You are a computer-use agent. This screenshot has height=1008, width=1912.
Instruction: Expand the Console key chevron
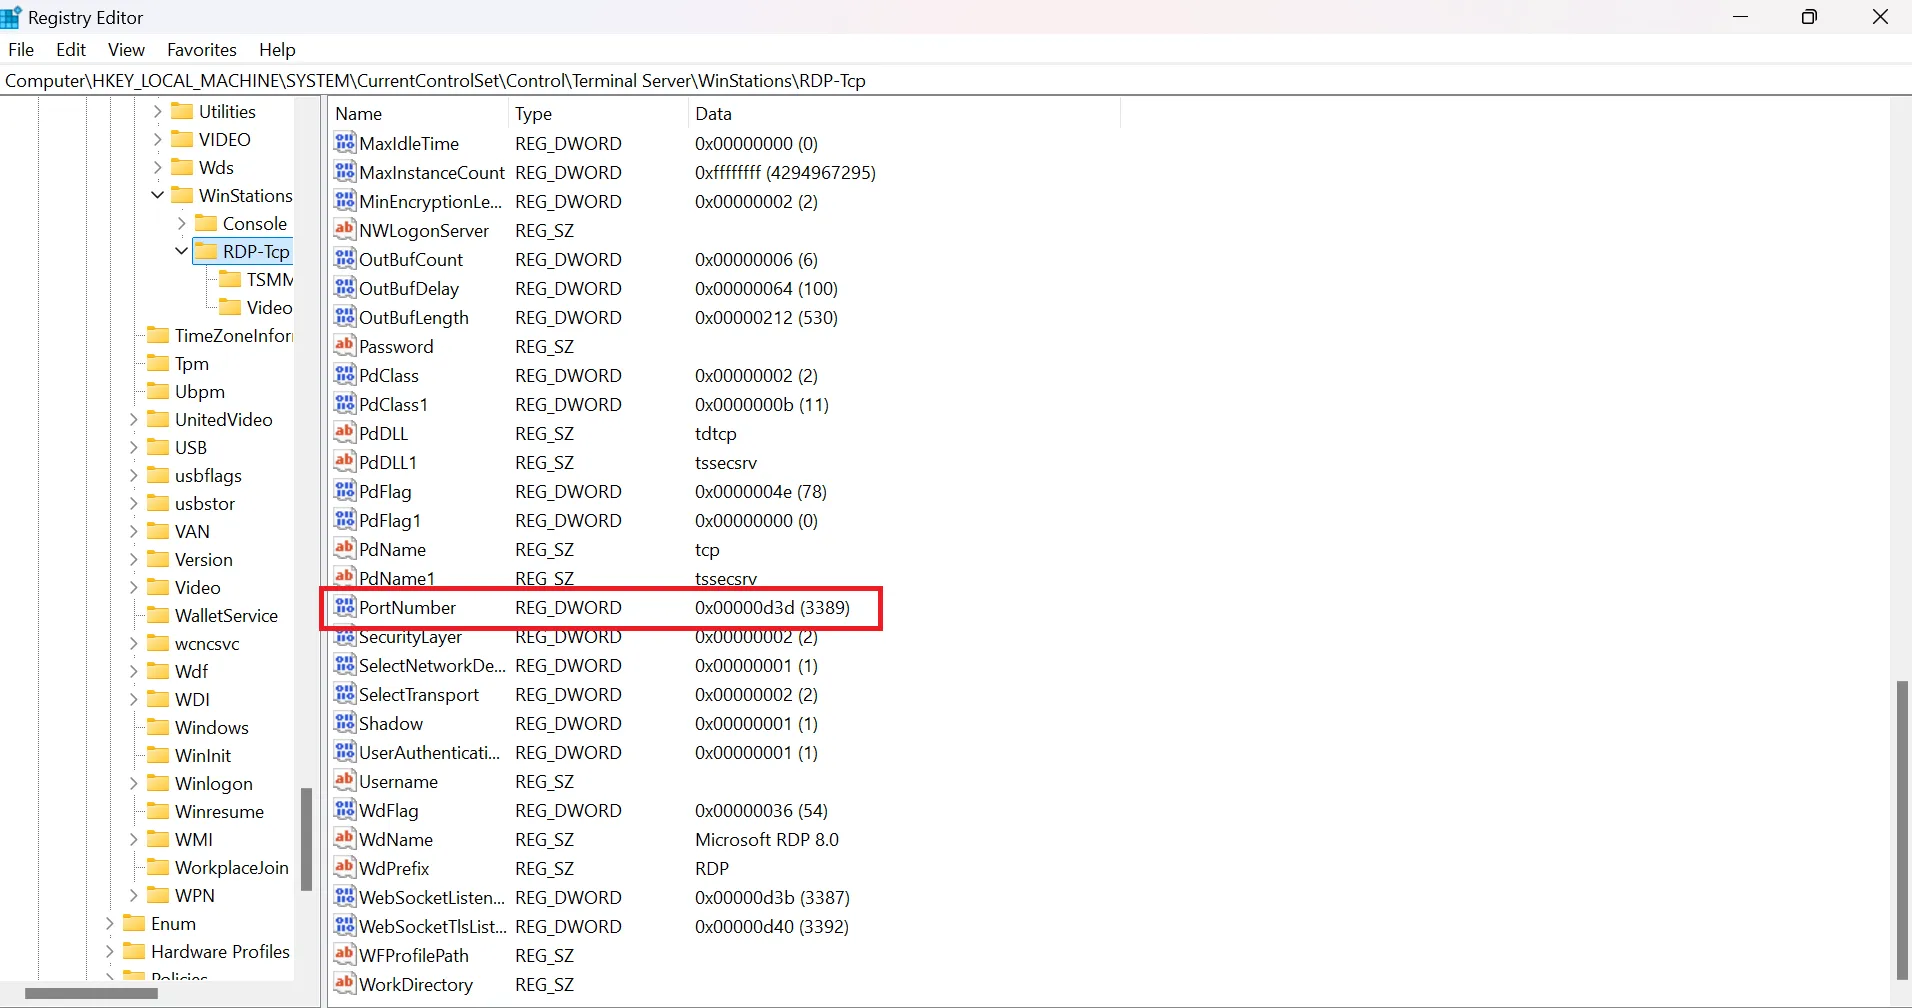(181, 223)
